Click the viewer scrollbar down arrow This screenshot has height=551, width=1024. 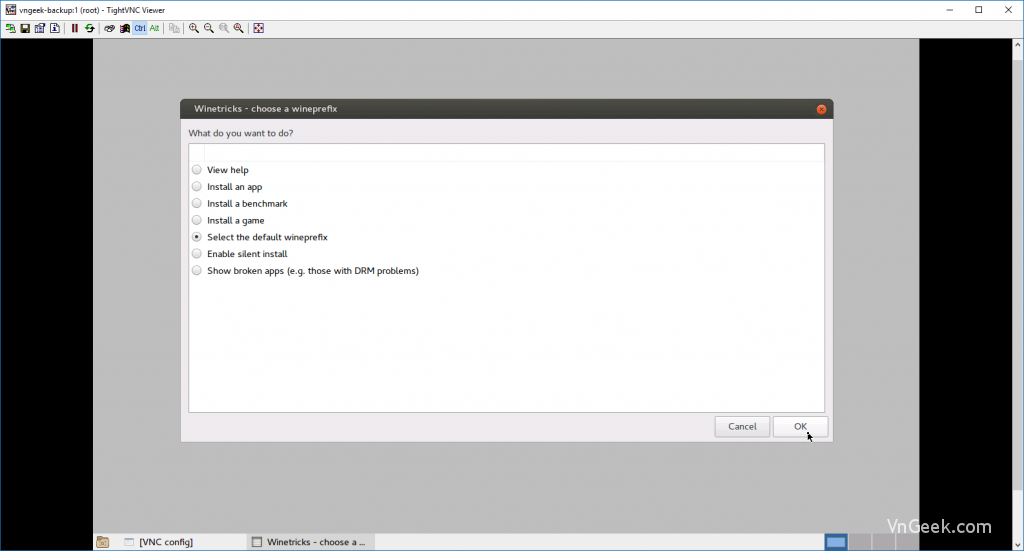tap(1017, 544)
